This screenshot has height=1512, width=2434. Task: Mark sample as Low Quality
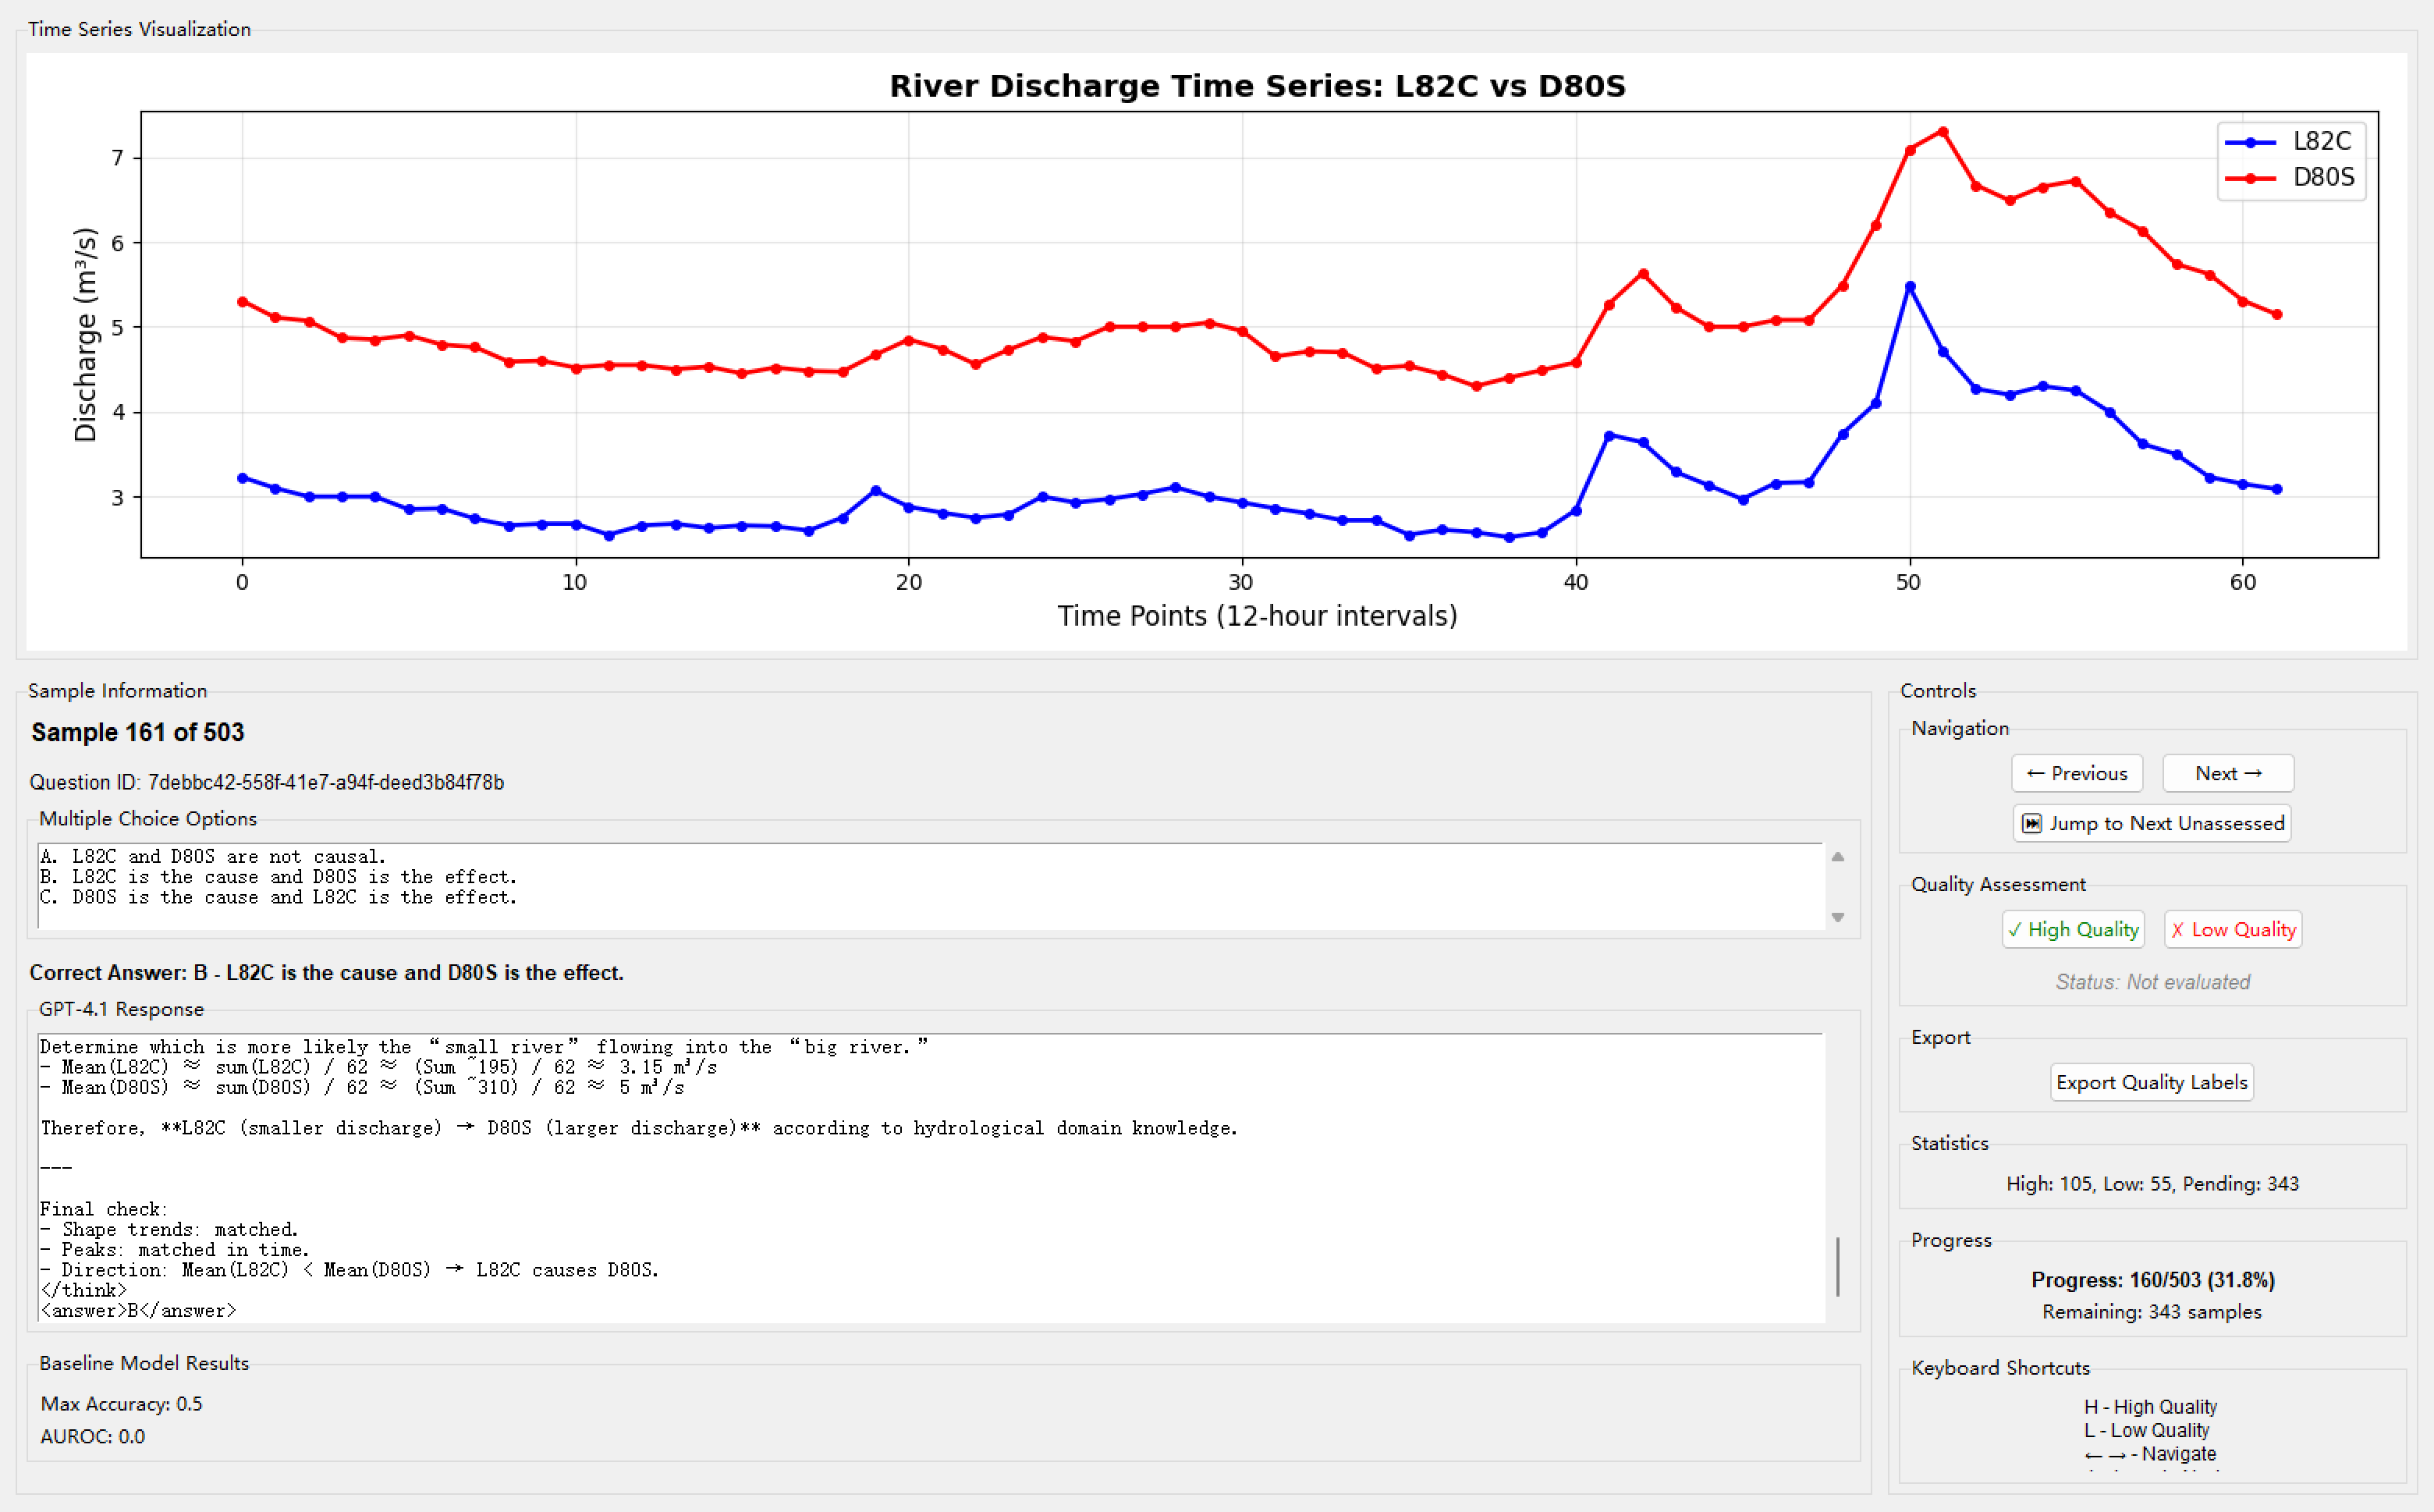pyautogui.click(x=2232, y=929)
